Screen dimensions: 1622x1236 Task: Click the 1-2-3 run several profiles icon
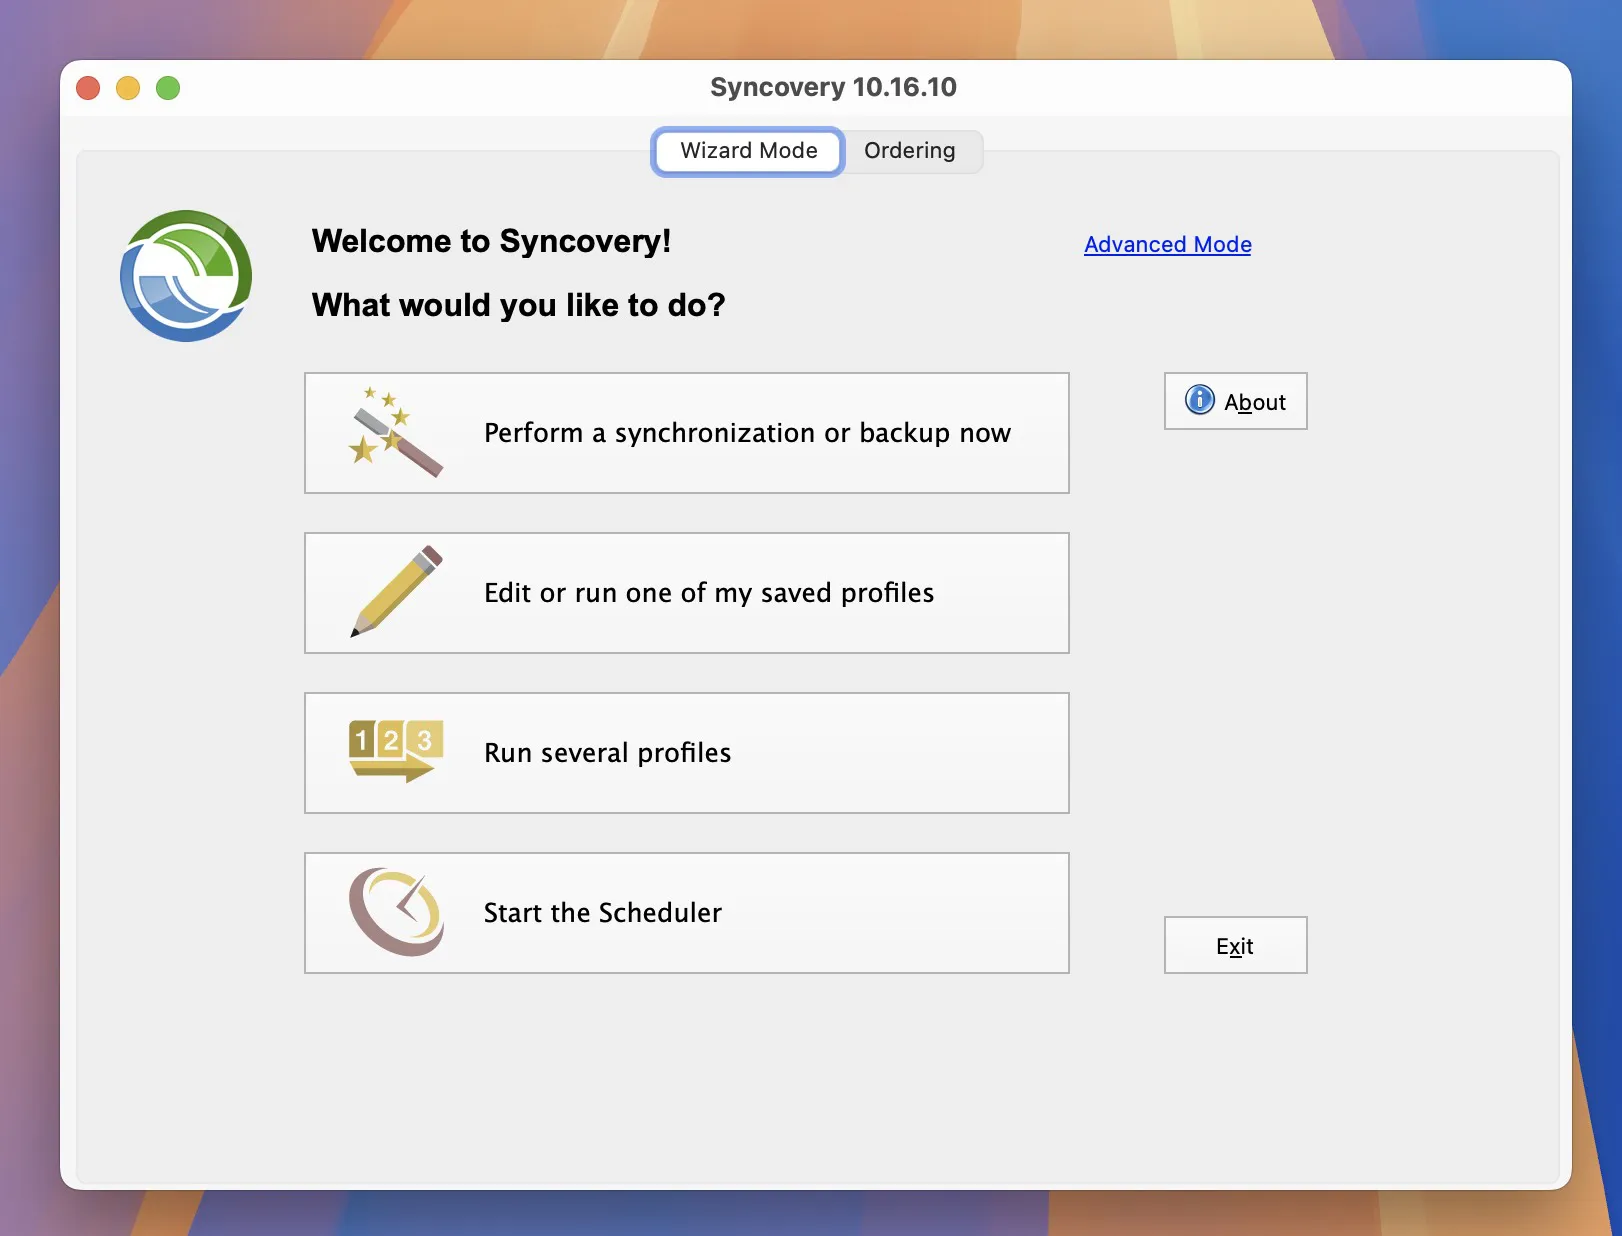(396, 750)
